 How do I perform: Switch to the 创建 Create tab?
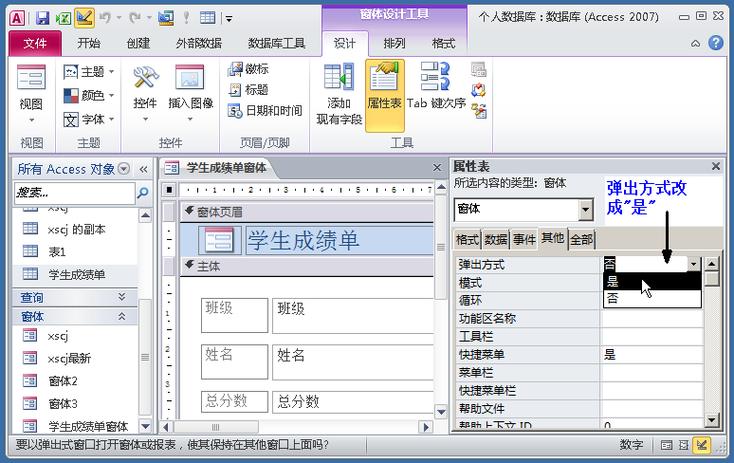(x=138, y=44)
